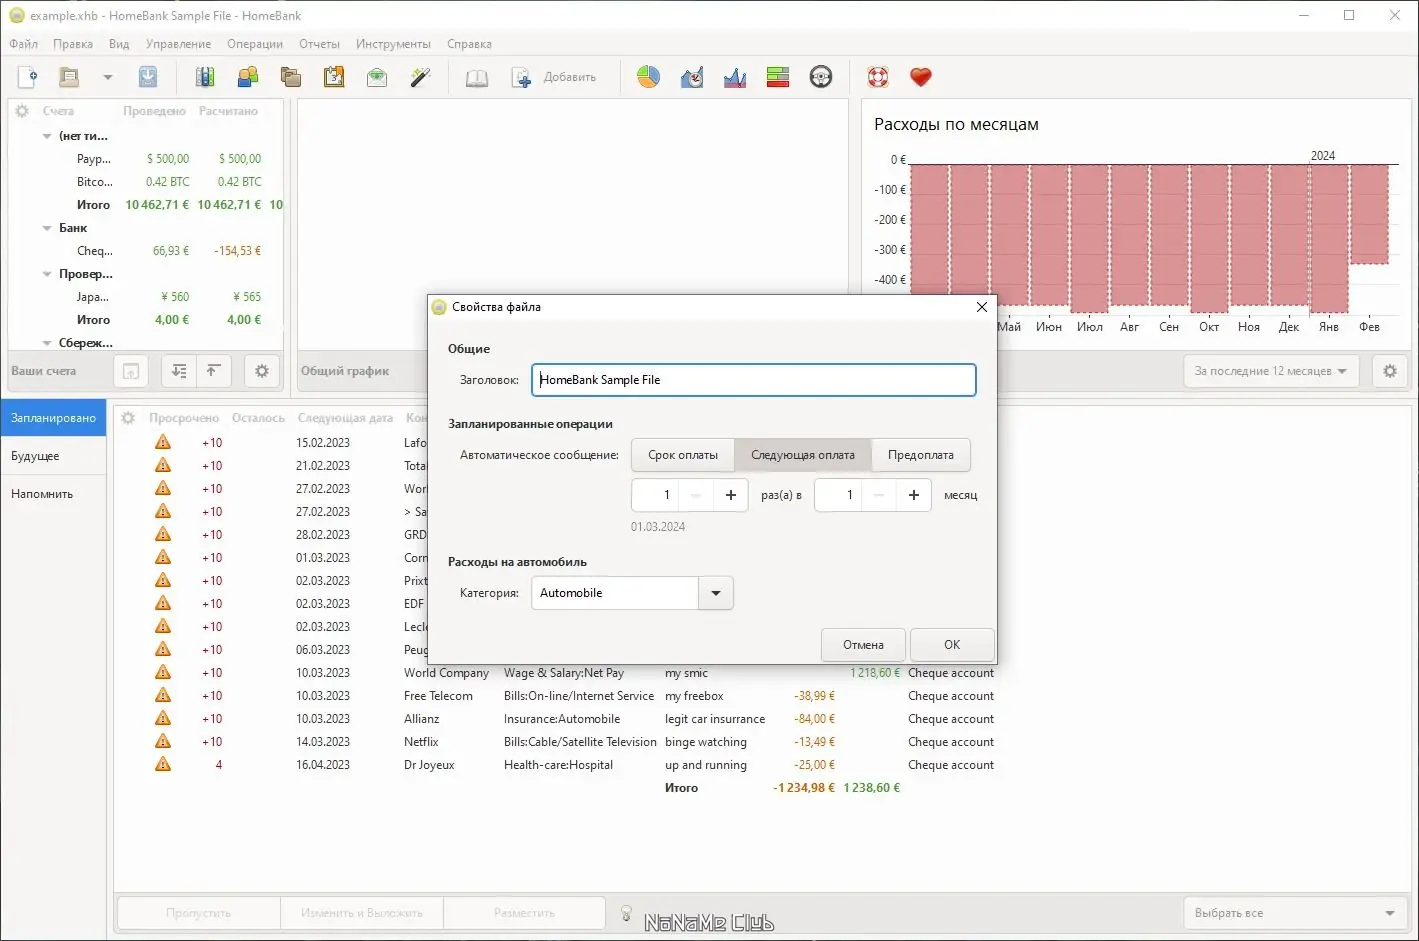Click the Пропустить button
This screenshot has height=941, width=1419.
[x=199, y=913]
